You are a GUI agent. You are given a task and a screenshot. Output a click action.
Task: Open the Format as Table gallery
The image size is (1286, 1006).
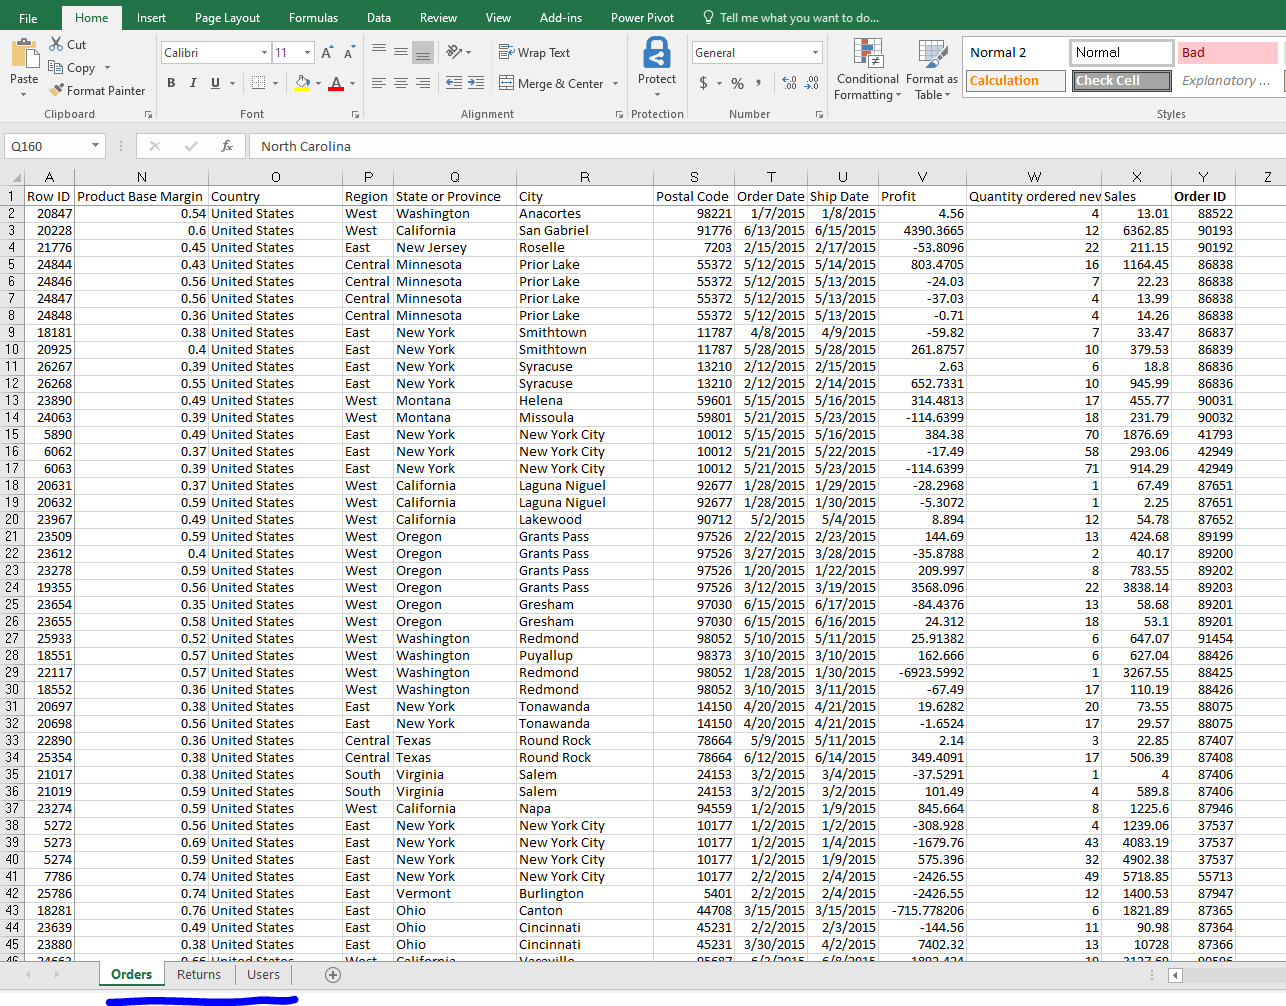click(932, 69)
